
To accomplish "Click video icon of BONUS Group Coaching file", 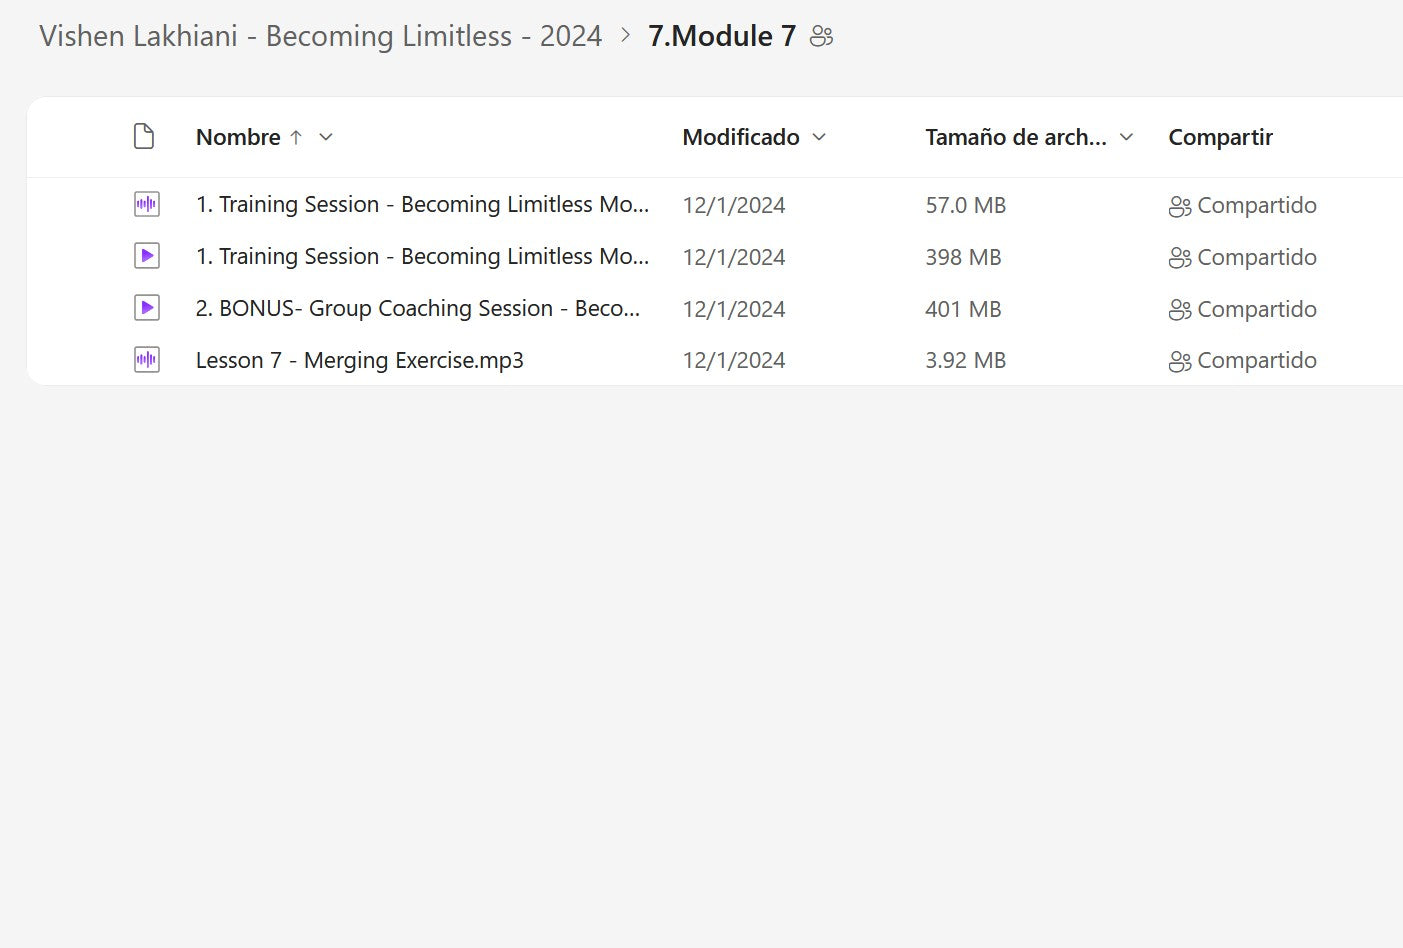I will [146, 309].
